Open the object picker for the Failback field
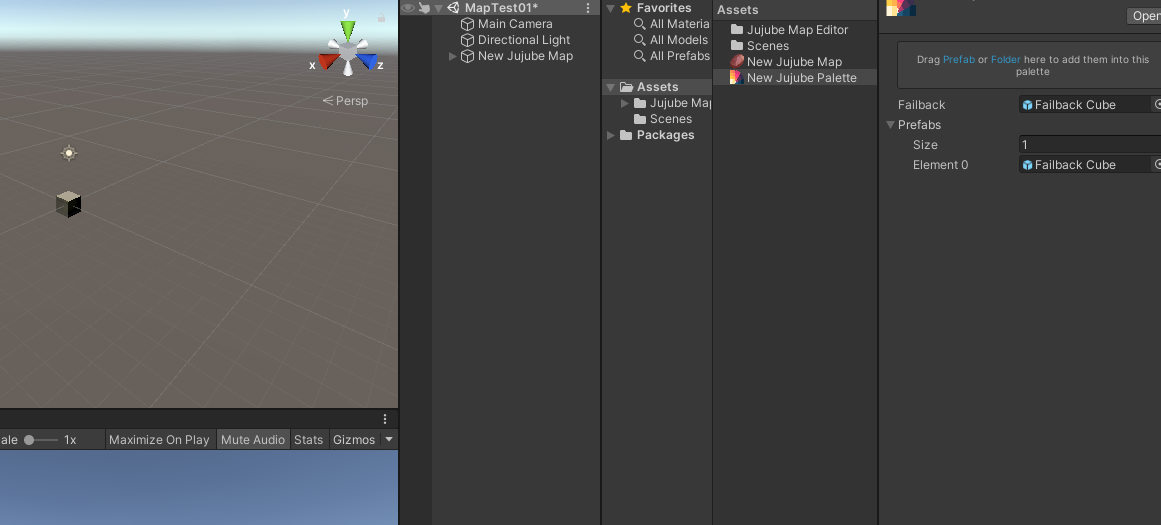This screenshot has height=525, width=1161. point(1158,104)
